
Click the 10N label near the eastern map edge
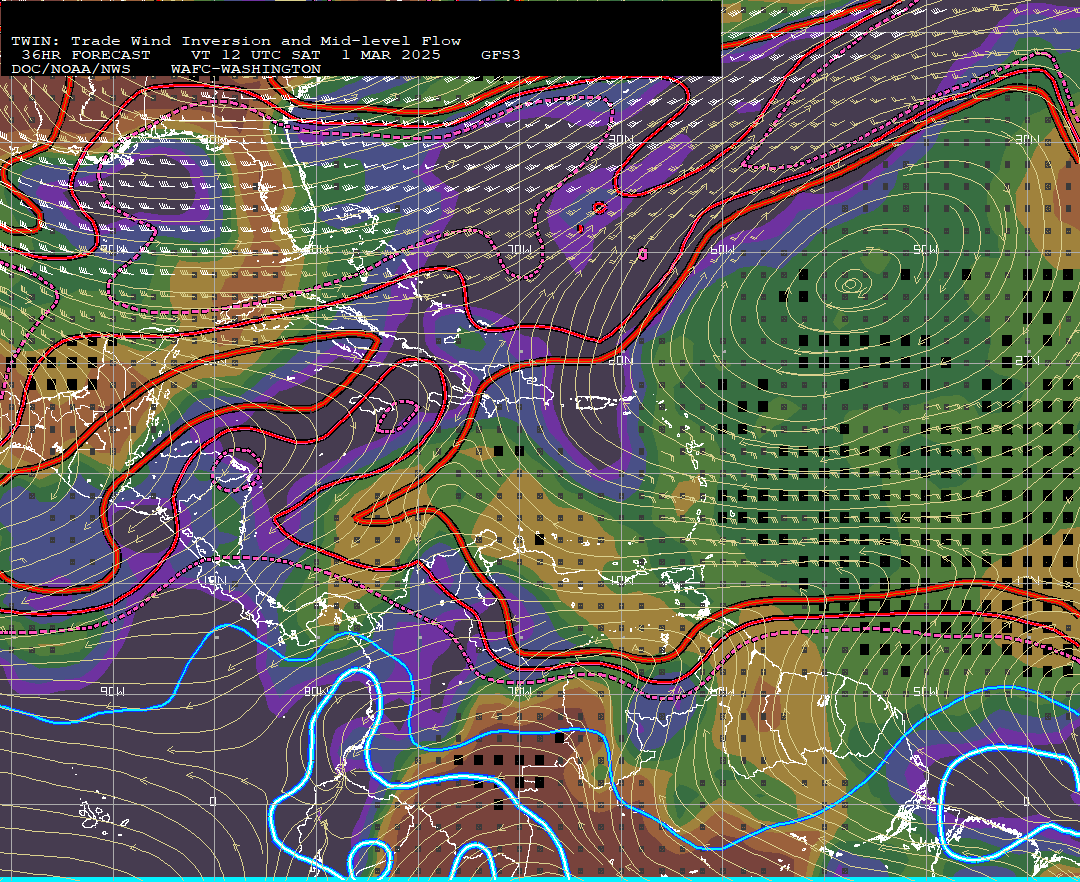coord(1027,581)
